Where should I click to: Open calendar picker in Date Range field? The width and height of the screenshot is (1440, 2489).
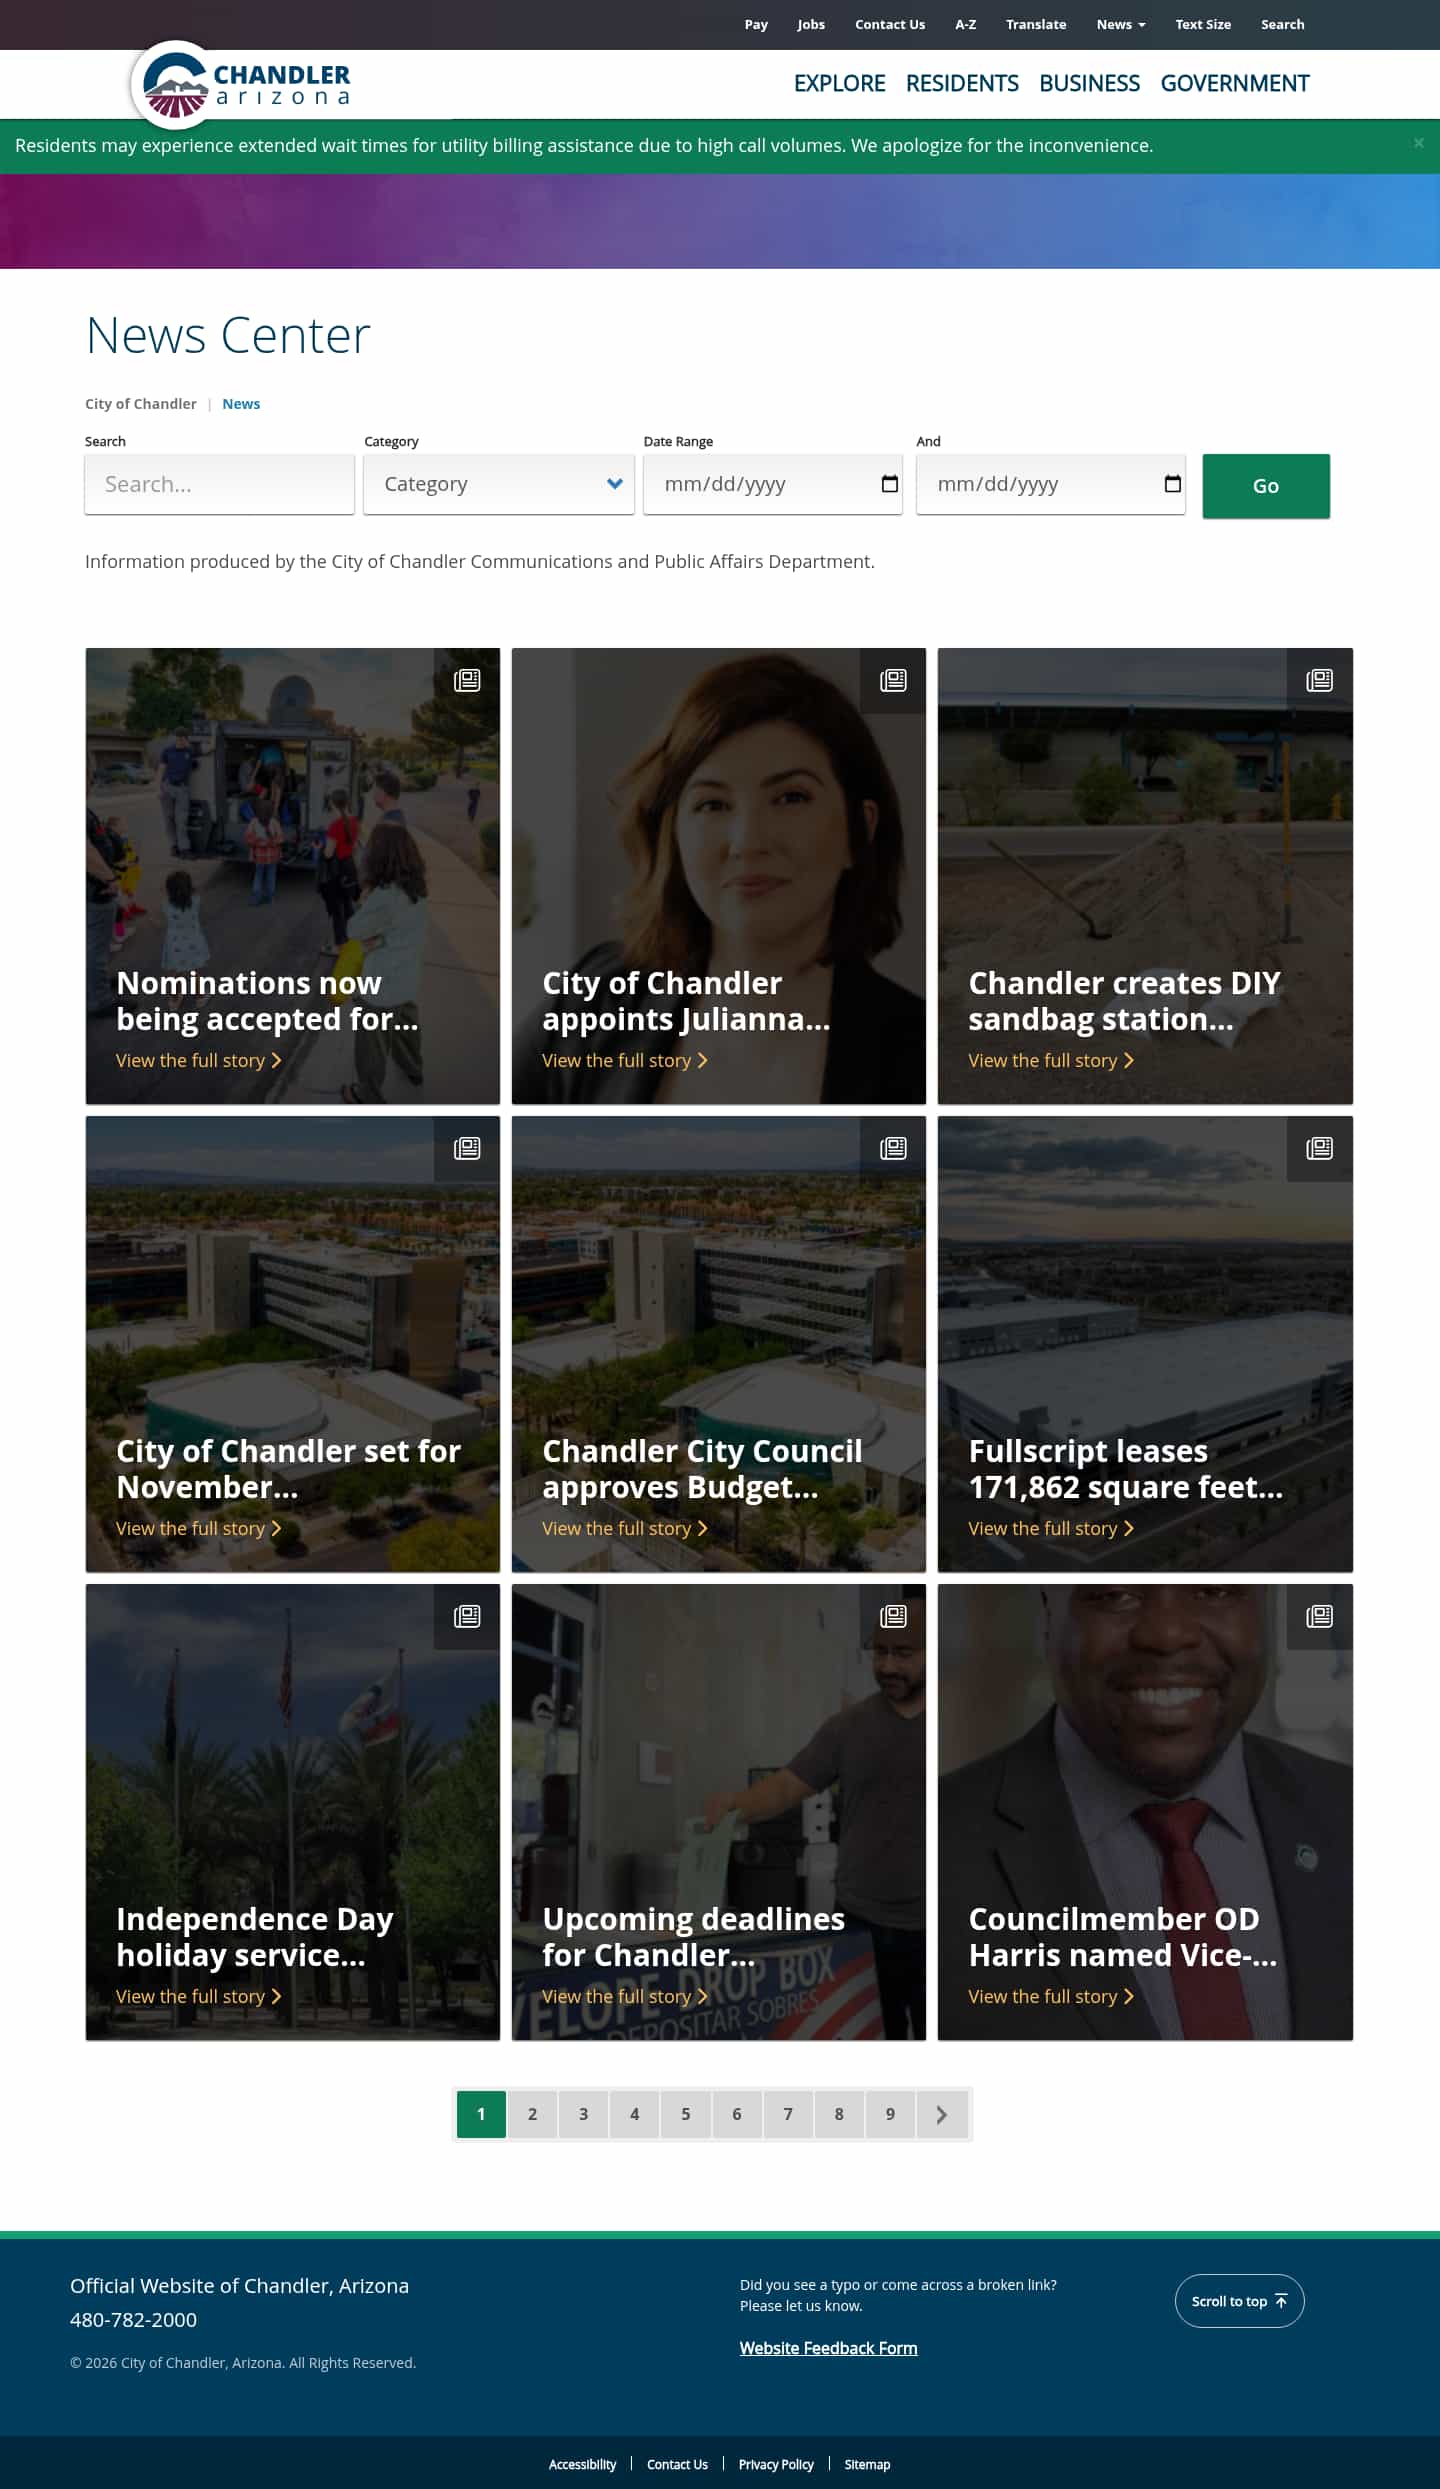tap(889, 484)
